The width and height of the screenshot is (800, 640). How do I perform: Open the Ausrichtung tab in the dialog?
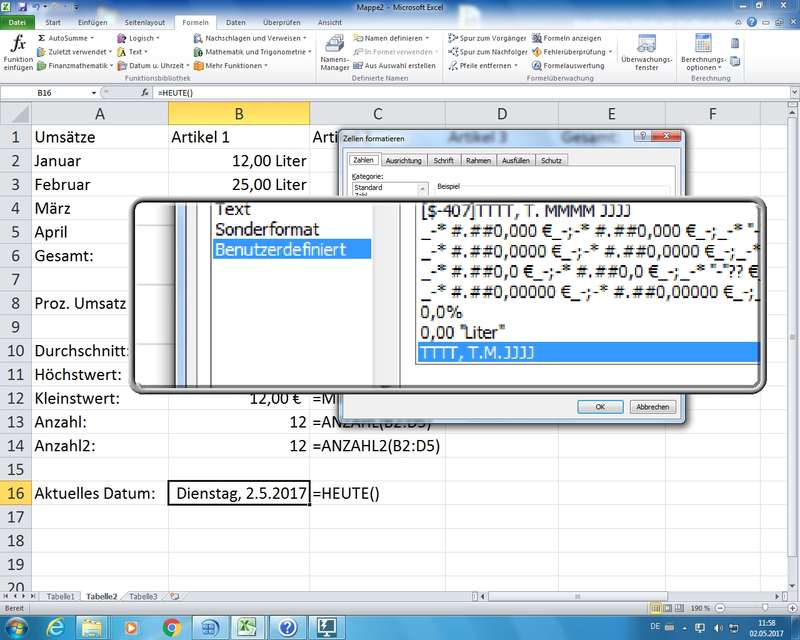click(403, 160)
